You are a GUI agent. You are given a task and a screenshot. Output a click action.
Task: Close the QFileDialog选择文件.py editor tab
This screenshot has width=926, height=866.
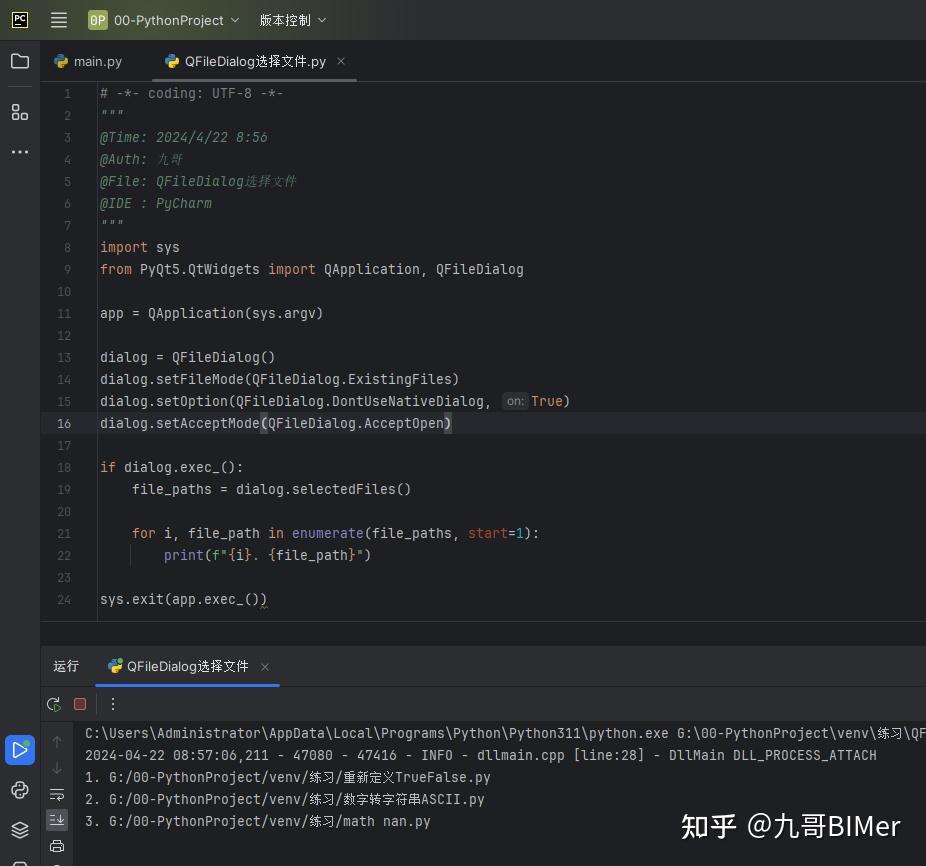click(340, 61)
